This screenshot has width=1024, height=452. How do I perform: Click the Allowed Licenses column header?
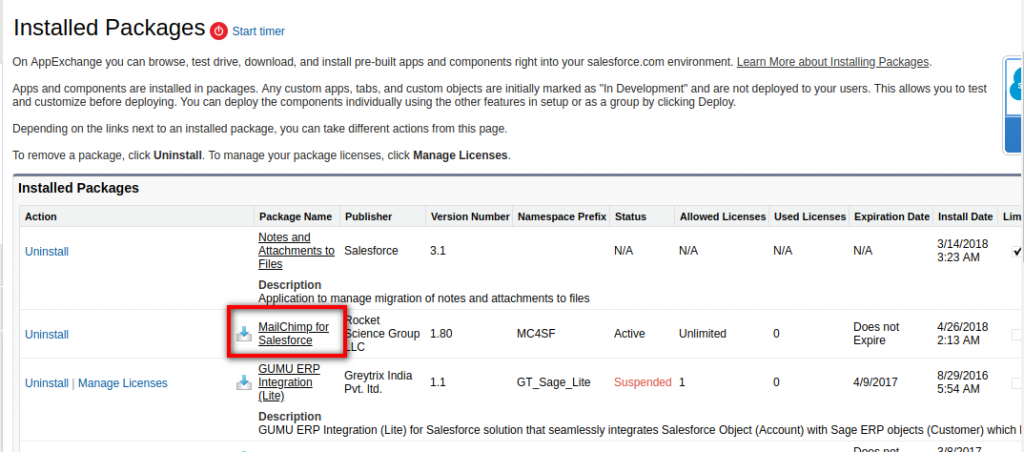coord(723,216)
